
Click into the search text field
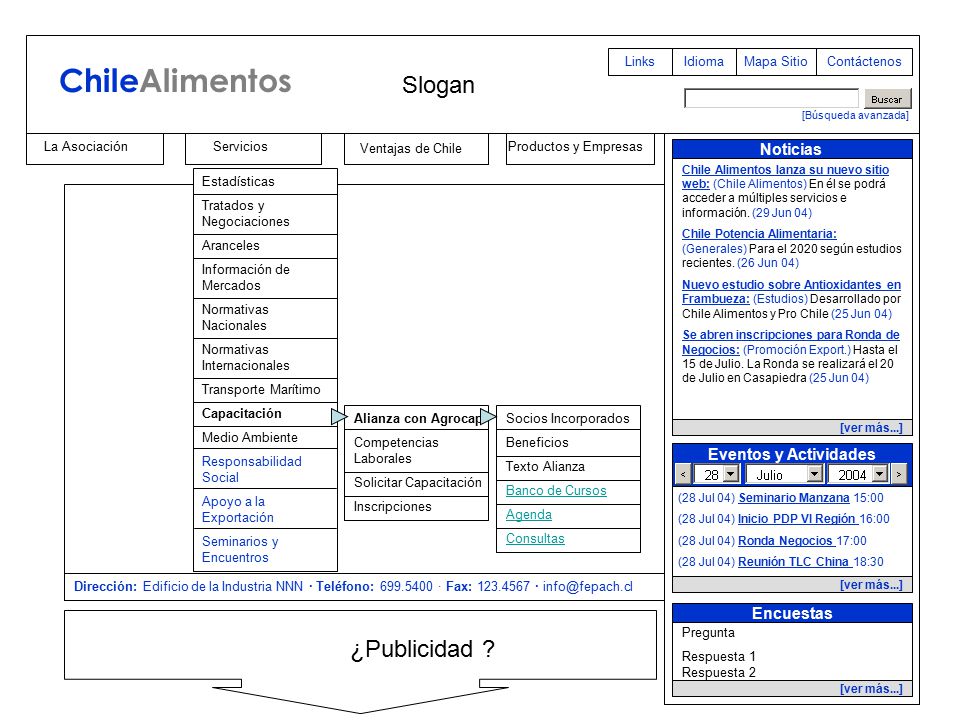[x=771, y=99]
